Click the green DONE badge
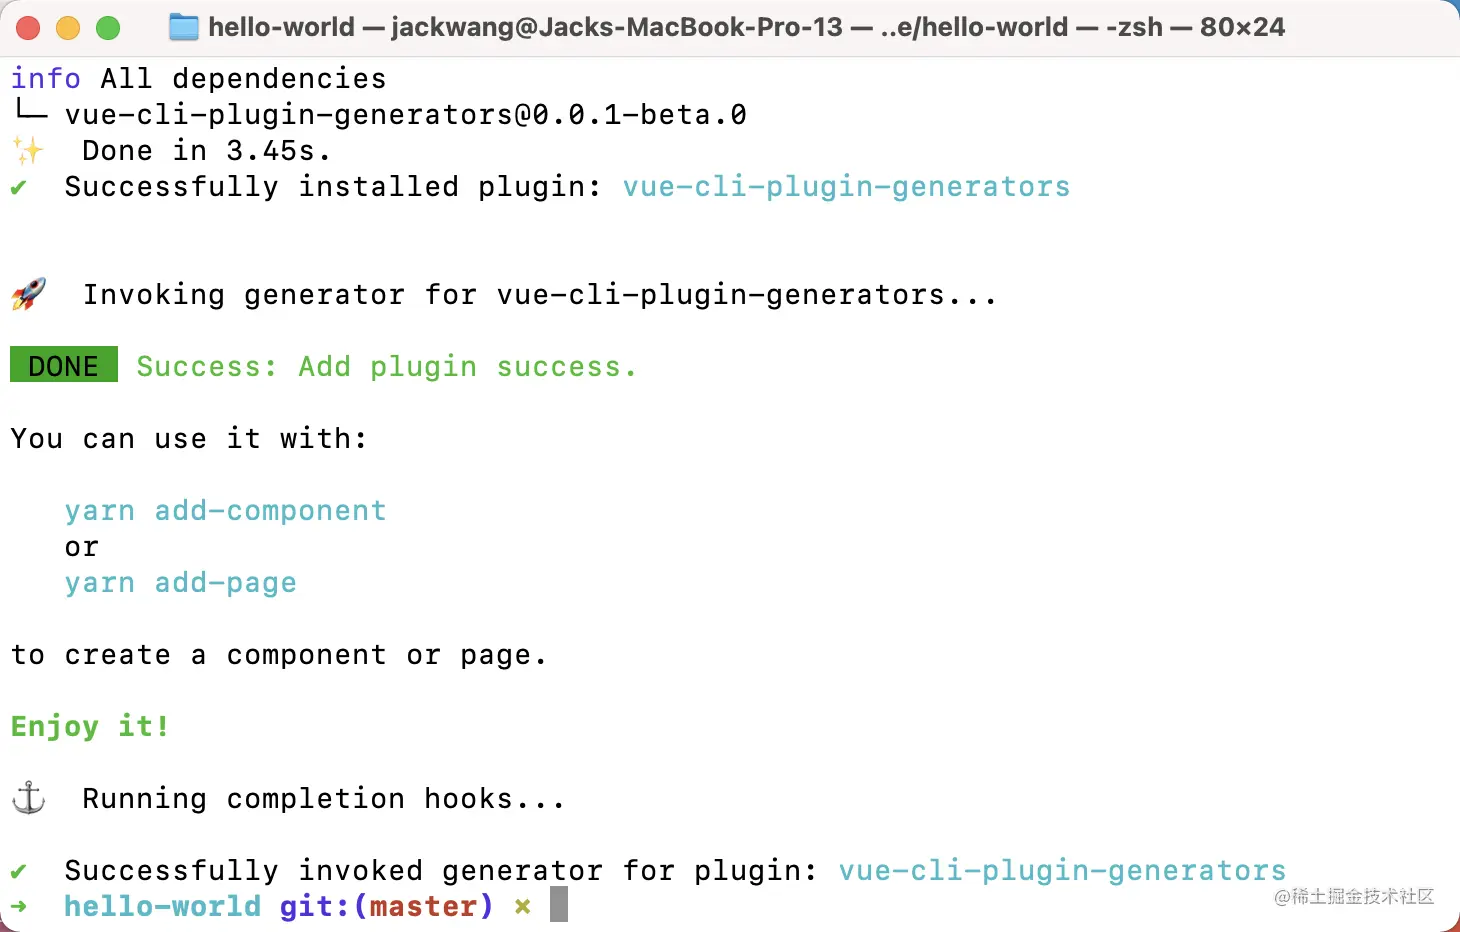This screenshot has width=1460, height=932. (64, 365)
